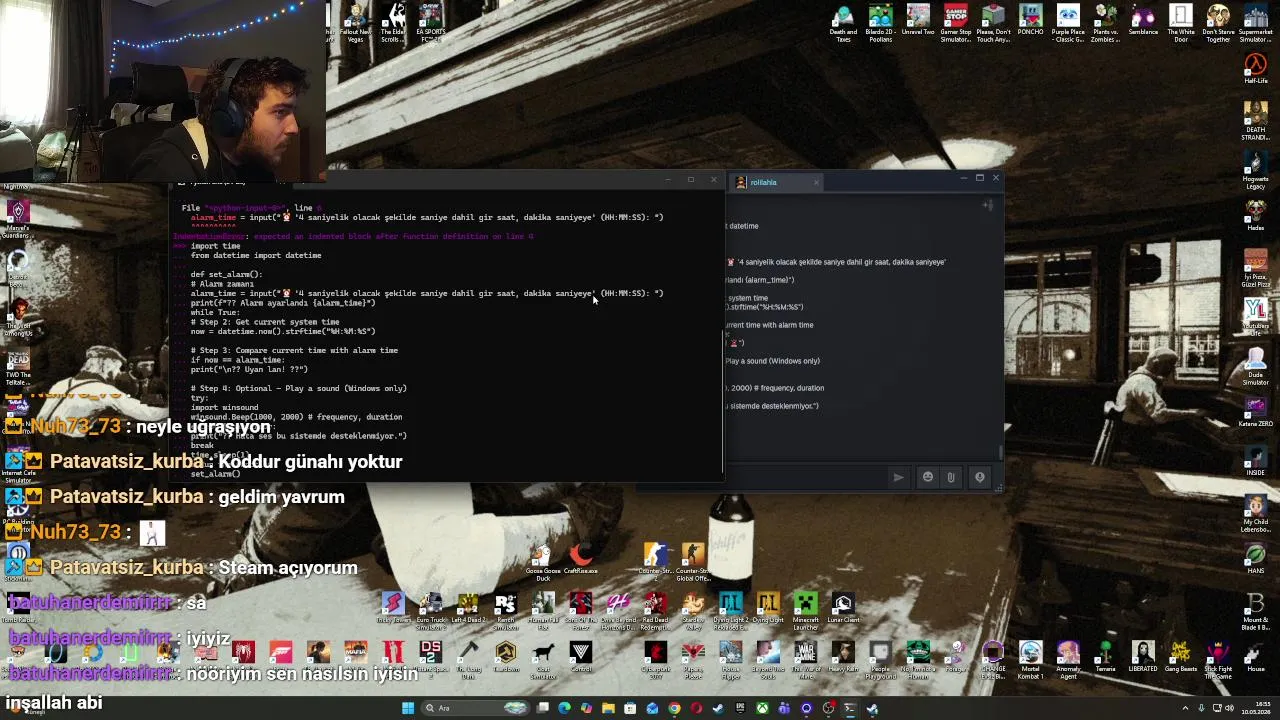Viewport: 1280px width, 720px height.
Task: Send message button in Steam chat
Action: click(x=898, y=477)
